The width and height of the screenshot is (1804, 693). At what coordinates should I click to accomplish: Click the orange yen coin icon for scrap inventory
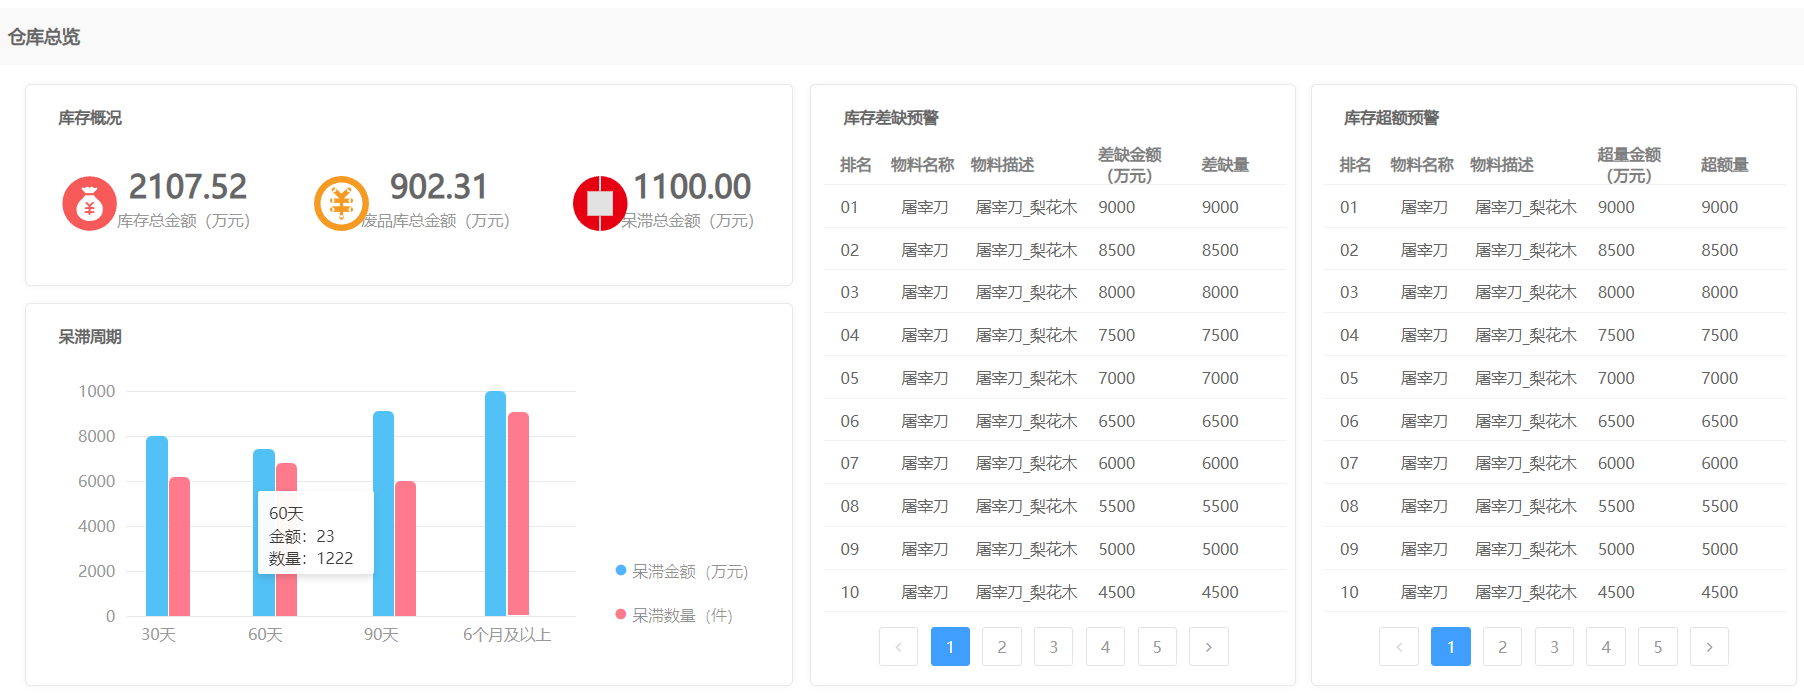tap(341, 204)
